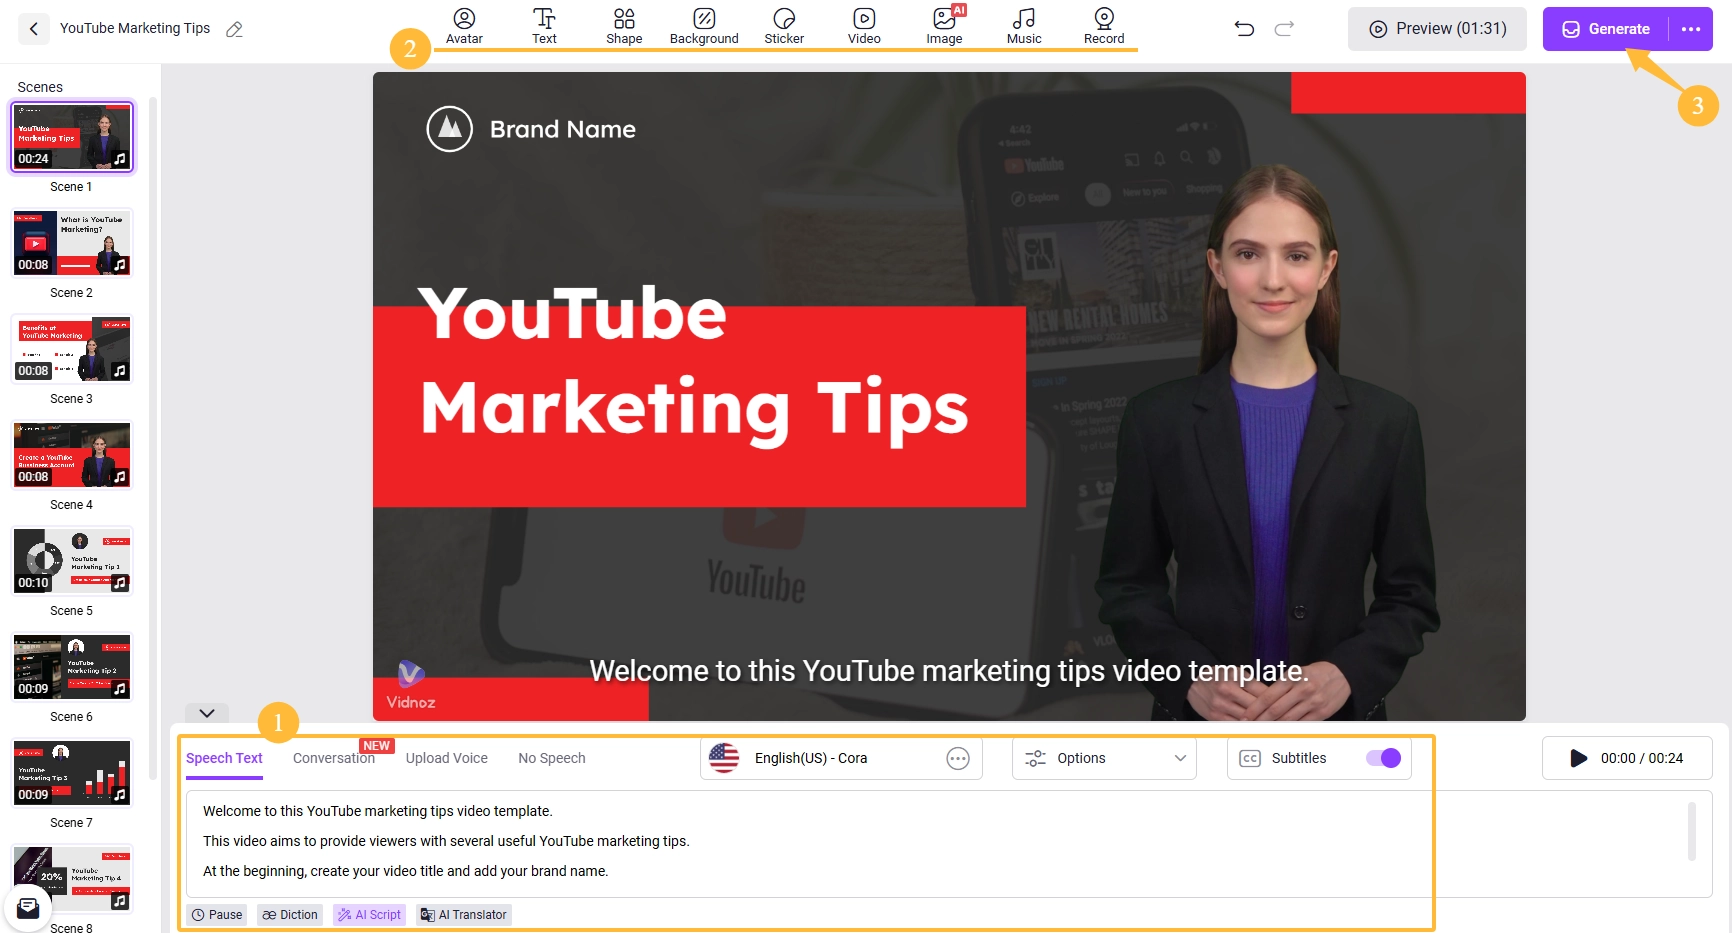The height and width of the screenshot is (933, 1732).
Task: Select Scene 7 thumbnail
Action: (72, 773)
